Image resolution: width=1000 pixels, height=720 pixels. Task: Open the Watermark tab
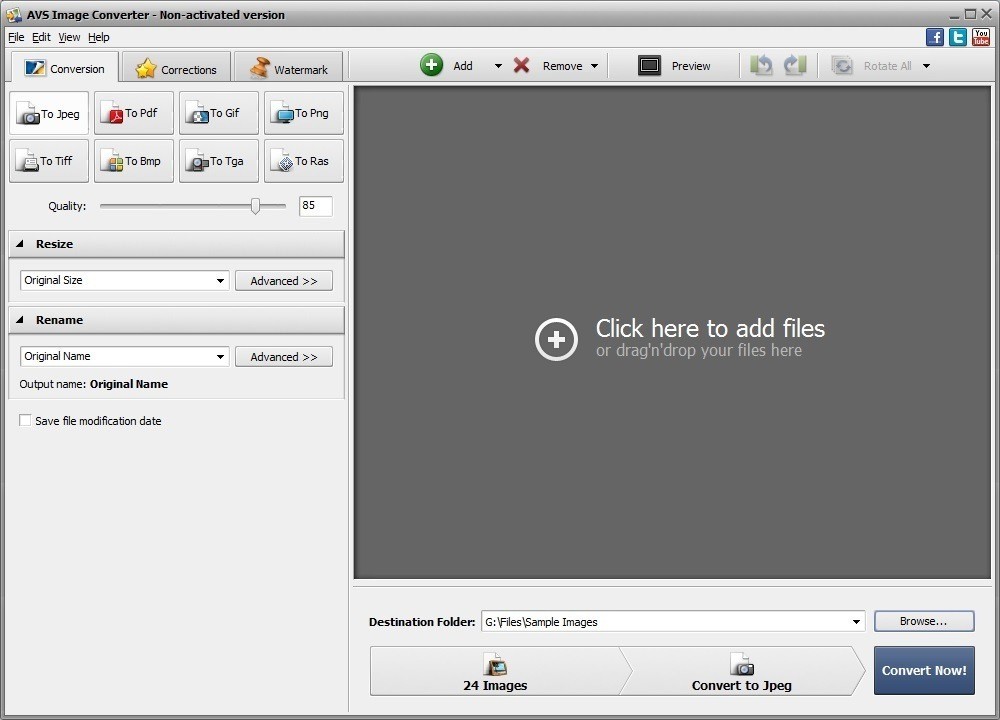coord(288,68)
